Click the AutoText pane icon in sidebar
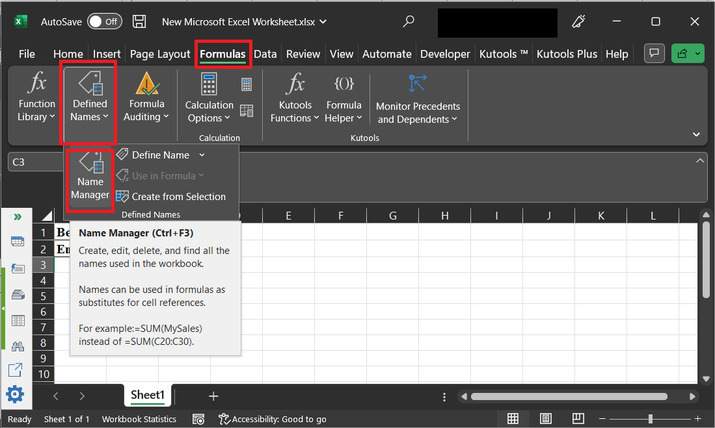Screen dimensions: 715x428 coord(17,268)
